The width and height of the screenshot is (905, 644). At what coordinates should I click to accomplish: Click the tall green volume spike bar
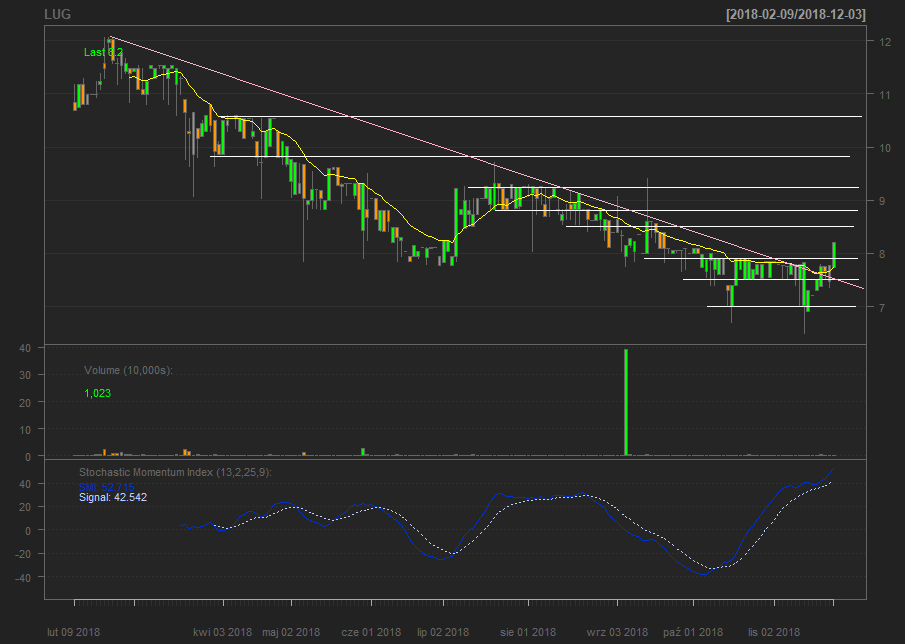pos(626,402)
